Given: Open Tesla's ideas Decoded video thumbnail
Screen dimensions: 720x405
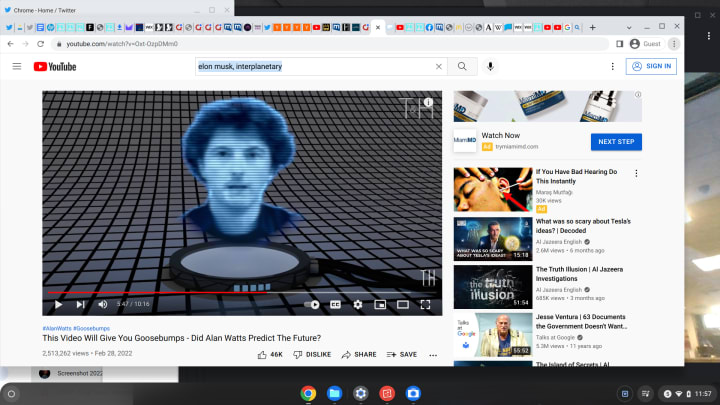Looking at the screenshot, I should point(493,239).
